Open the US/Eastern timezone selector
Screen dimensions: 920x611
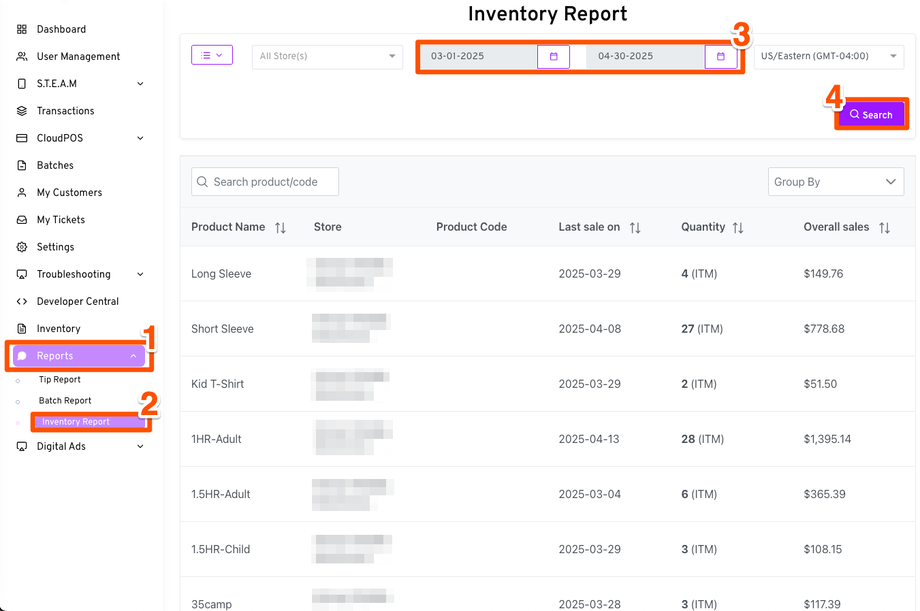(829, 57)
